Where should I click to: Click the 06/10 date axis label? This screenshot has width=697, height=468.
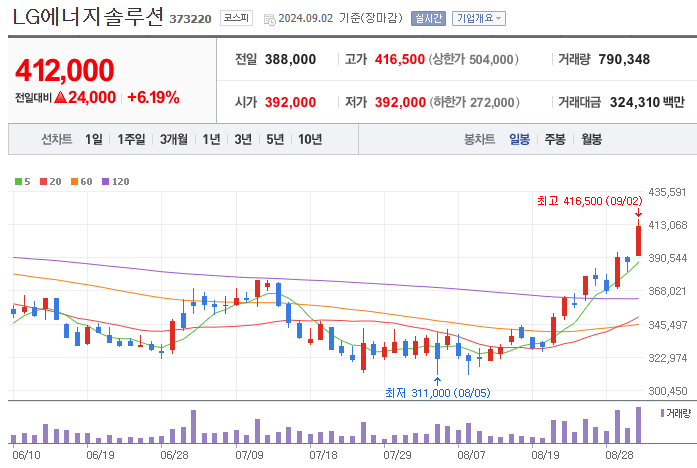[x=26, y=455]
